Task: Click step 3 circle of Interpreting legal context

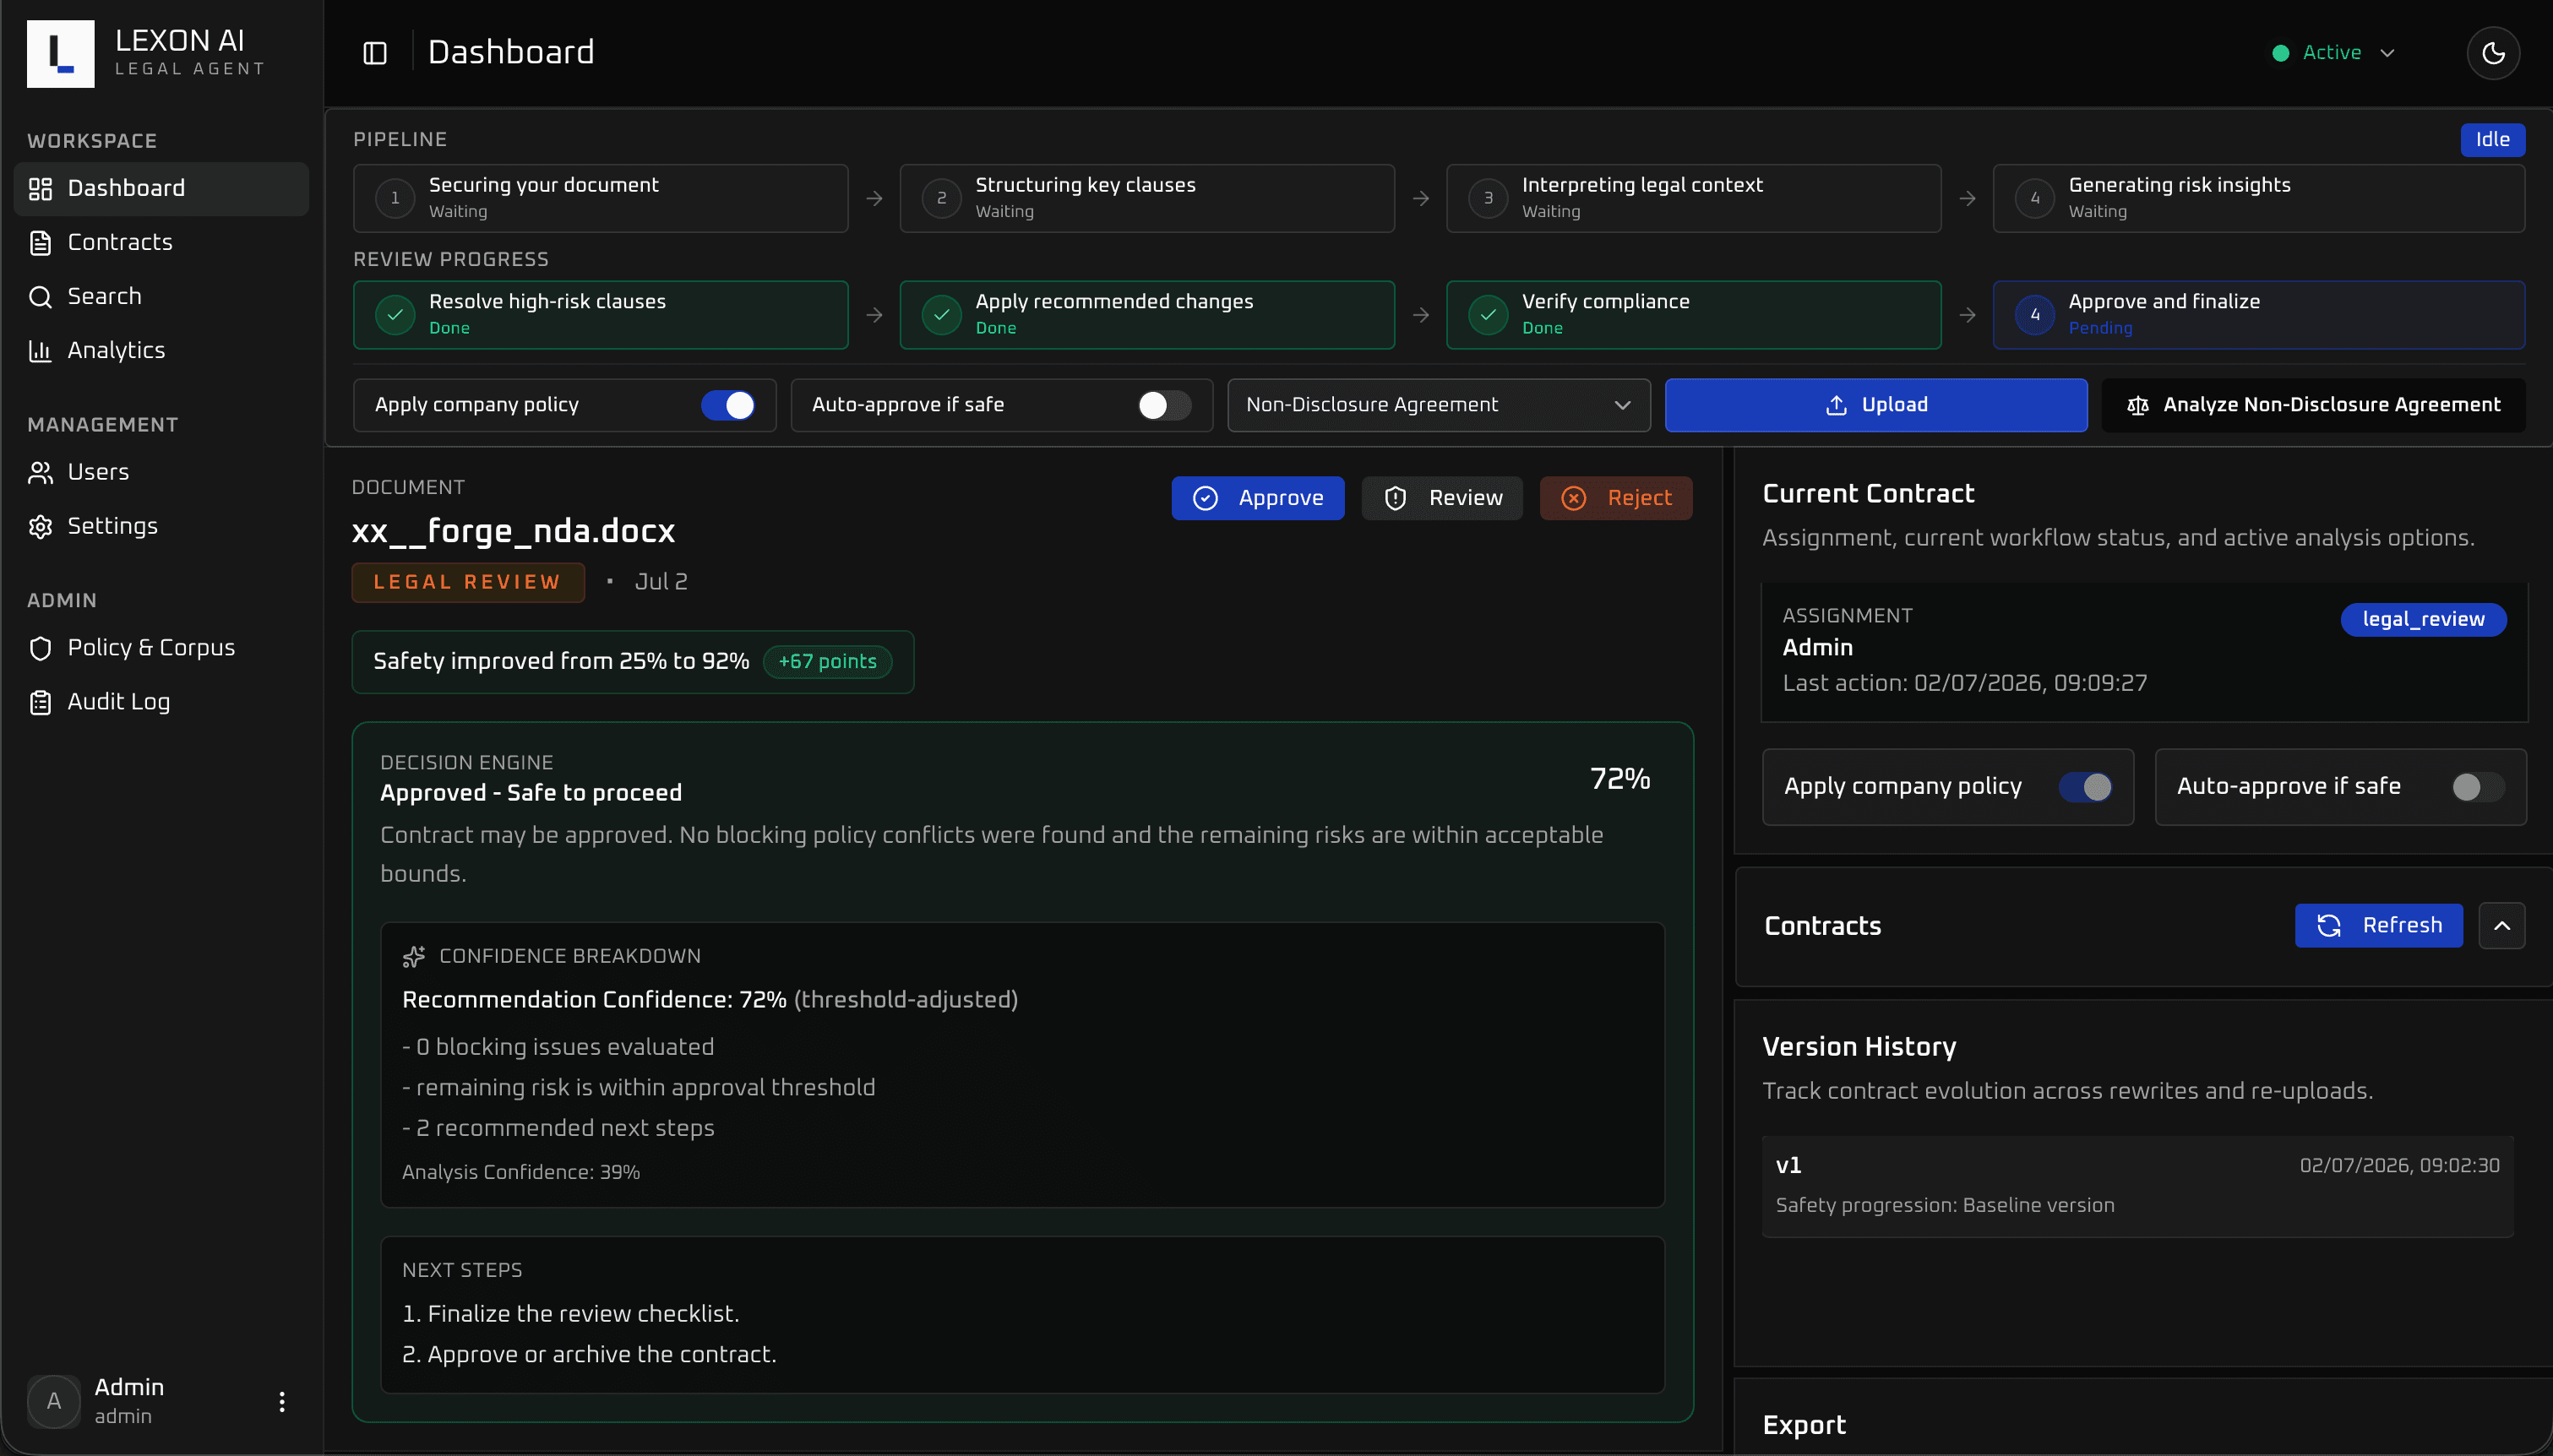Action: (1488, 198)
